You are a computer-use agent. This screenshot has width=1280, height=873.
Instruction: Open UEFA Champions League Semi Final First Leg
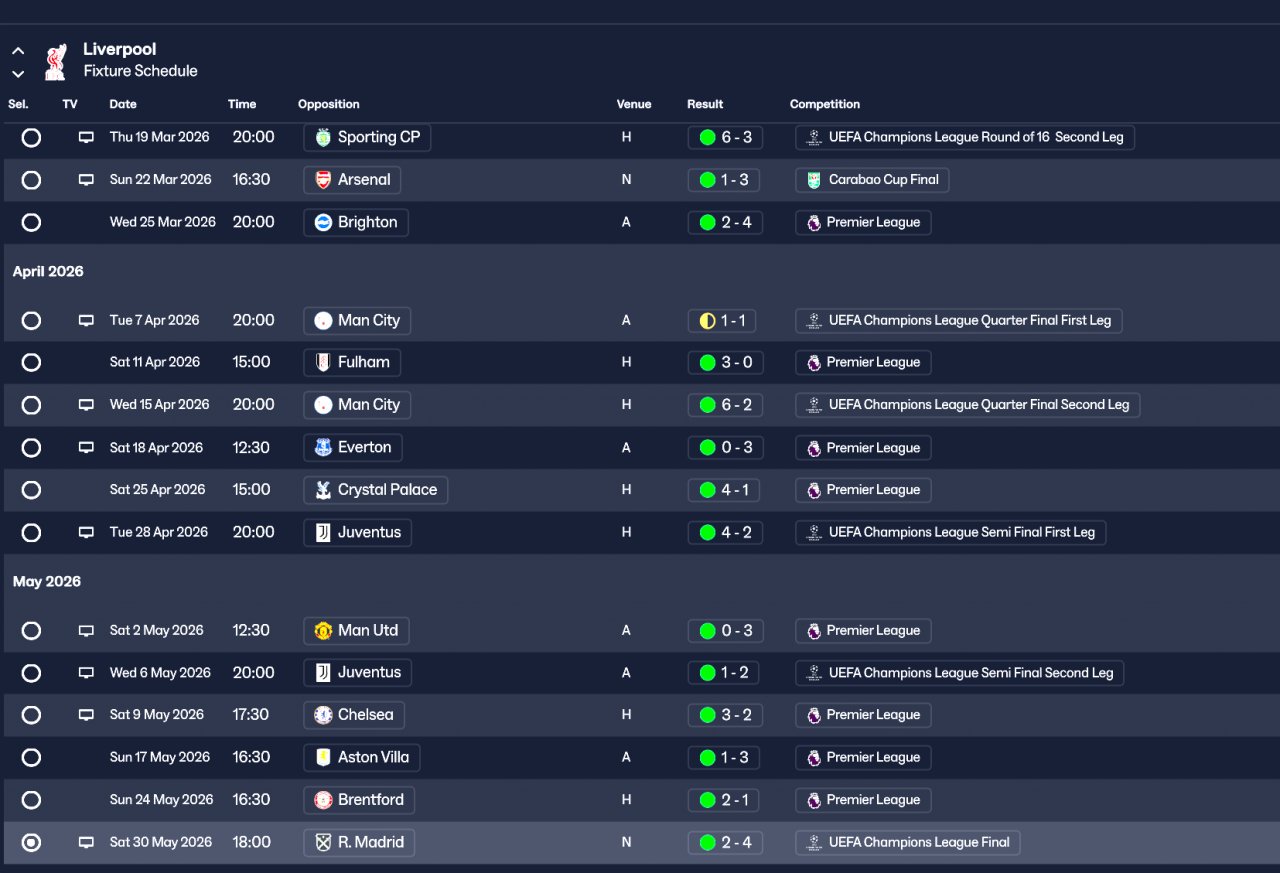951,532
